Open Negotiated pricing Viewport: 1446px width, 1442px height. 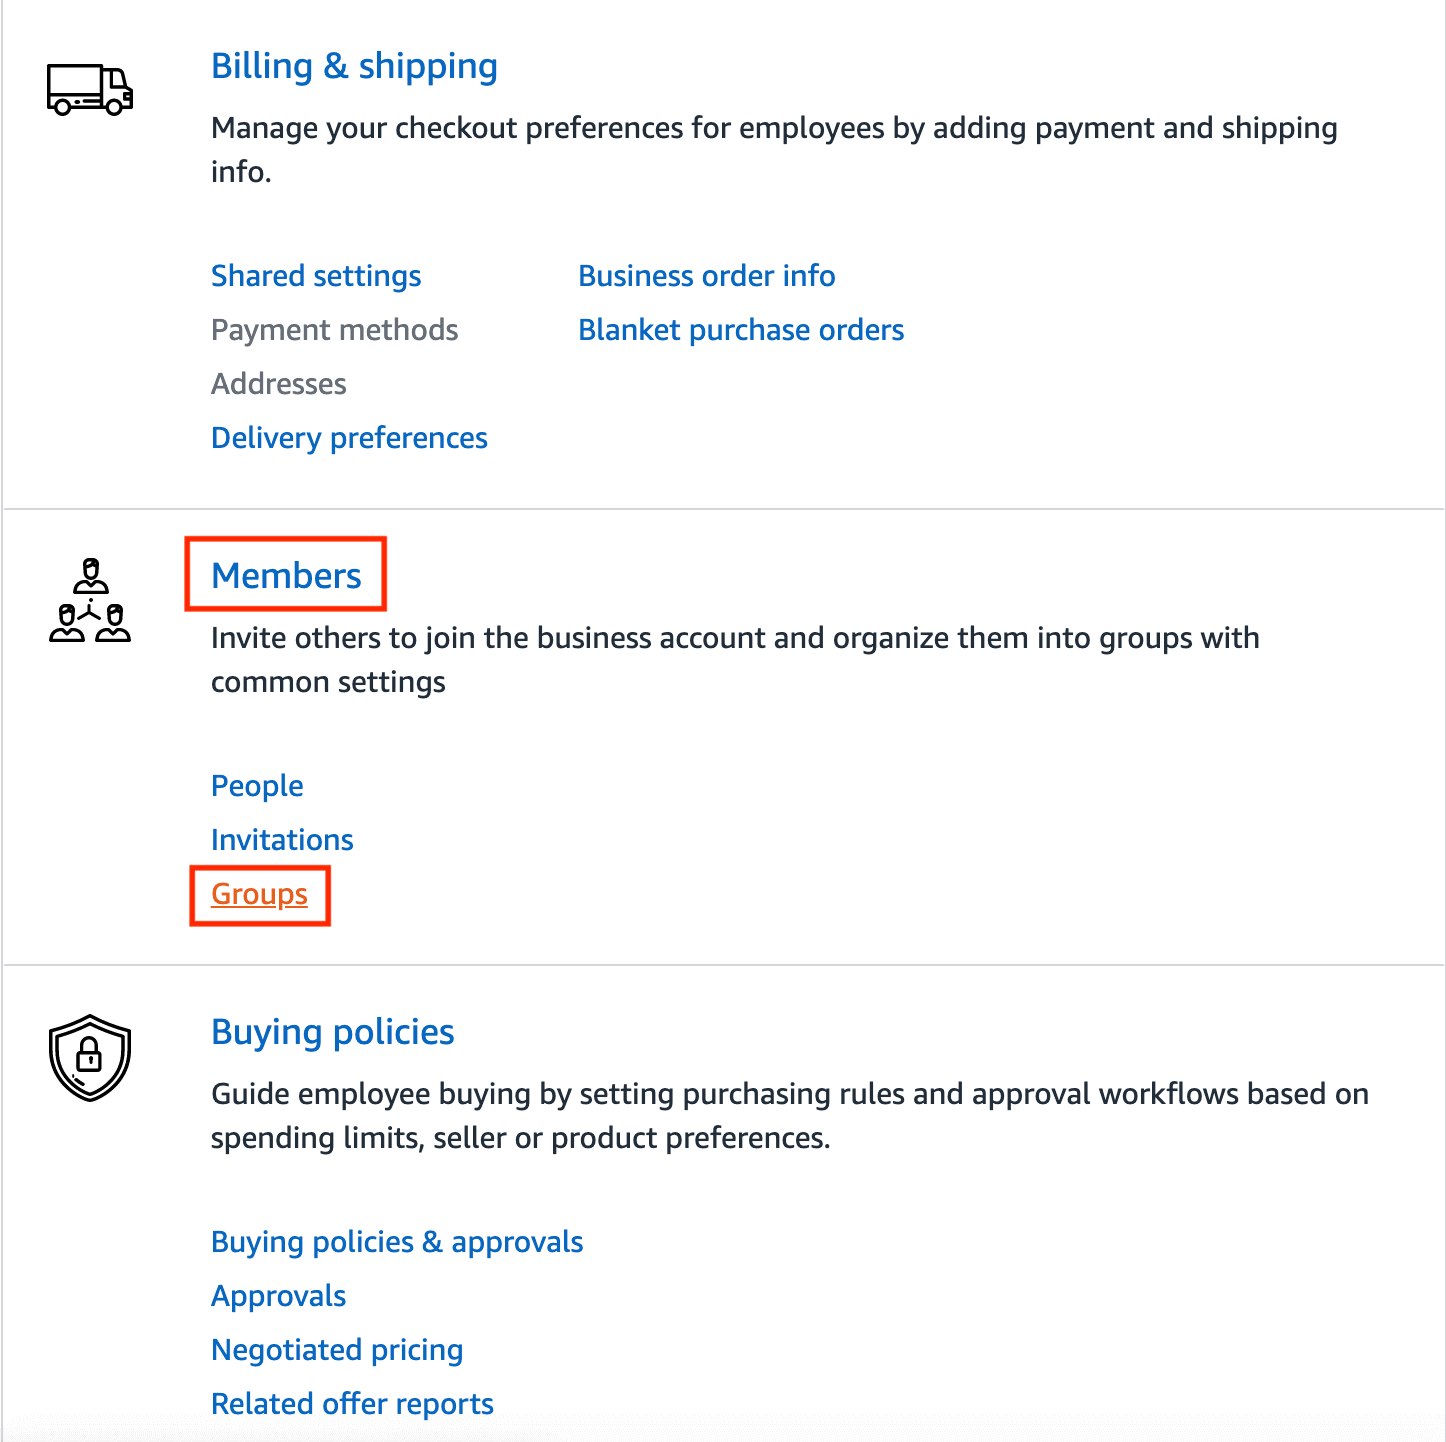tap(337, 1350)
